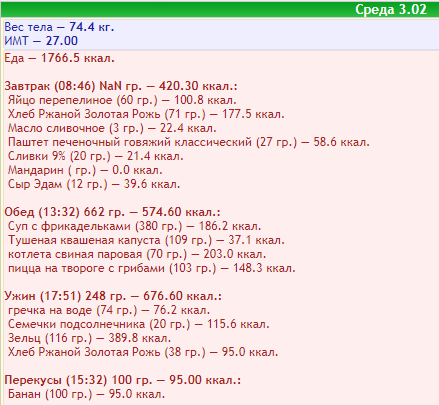The image size is (439, 405).
Task: Open the Обед (13:32) meal heading
Action: pyautogui.click(x=112, y=212)
